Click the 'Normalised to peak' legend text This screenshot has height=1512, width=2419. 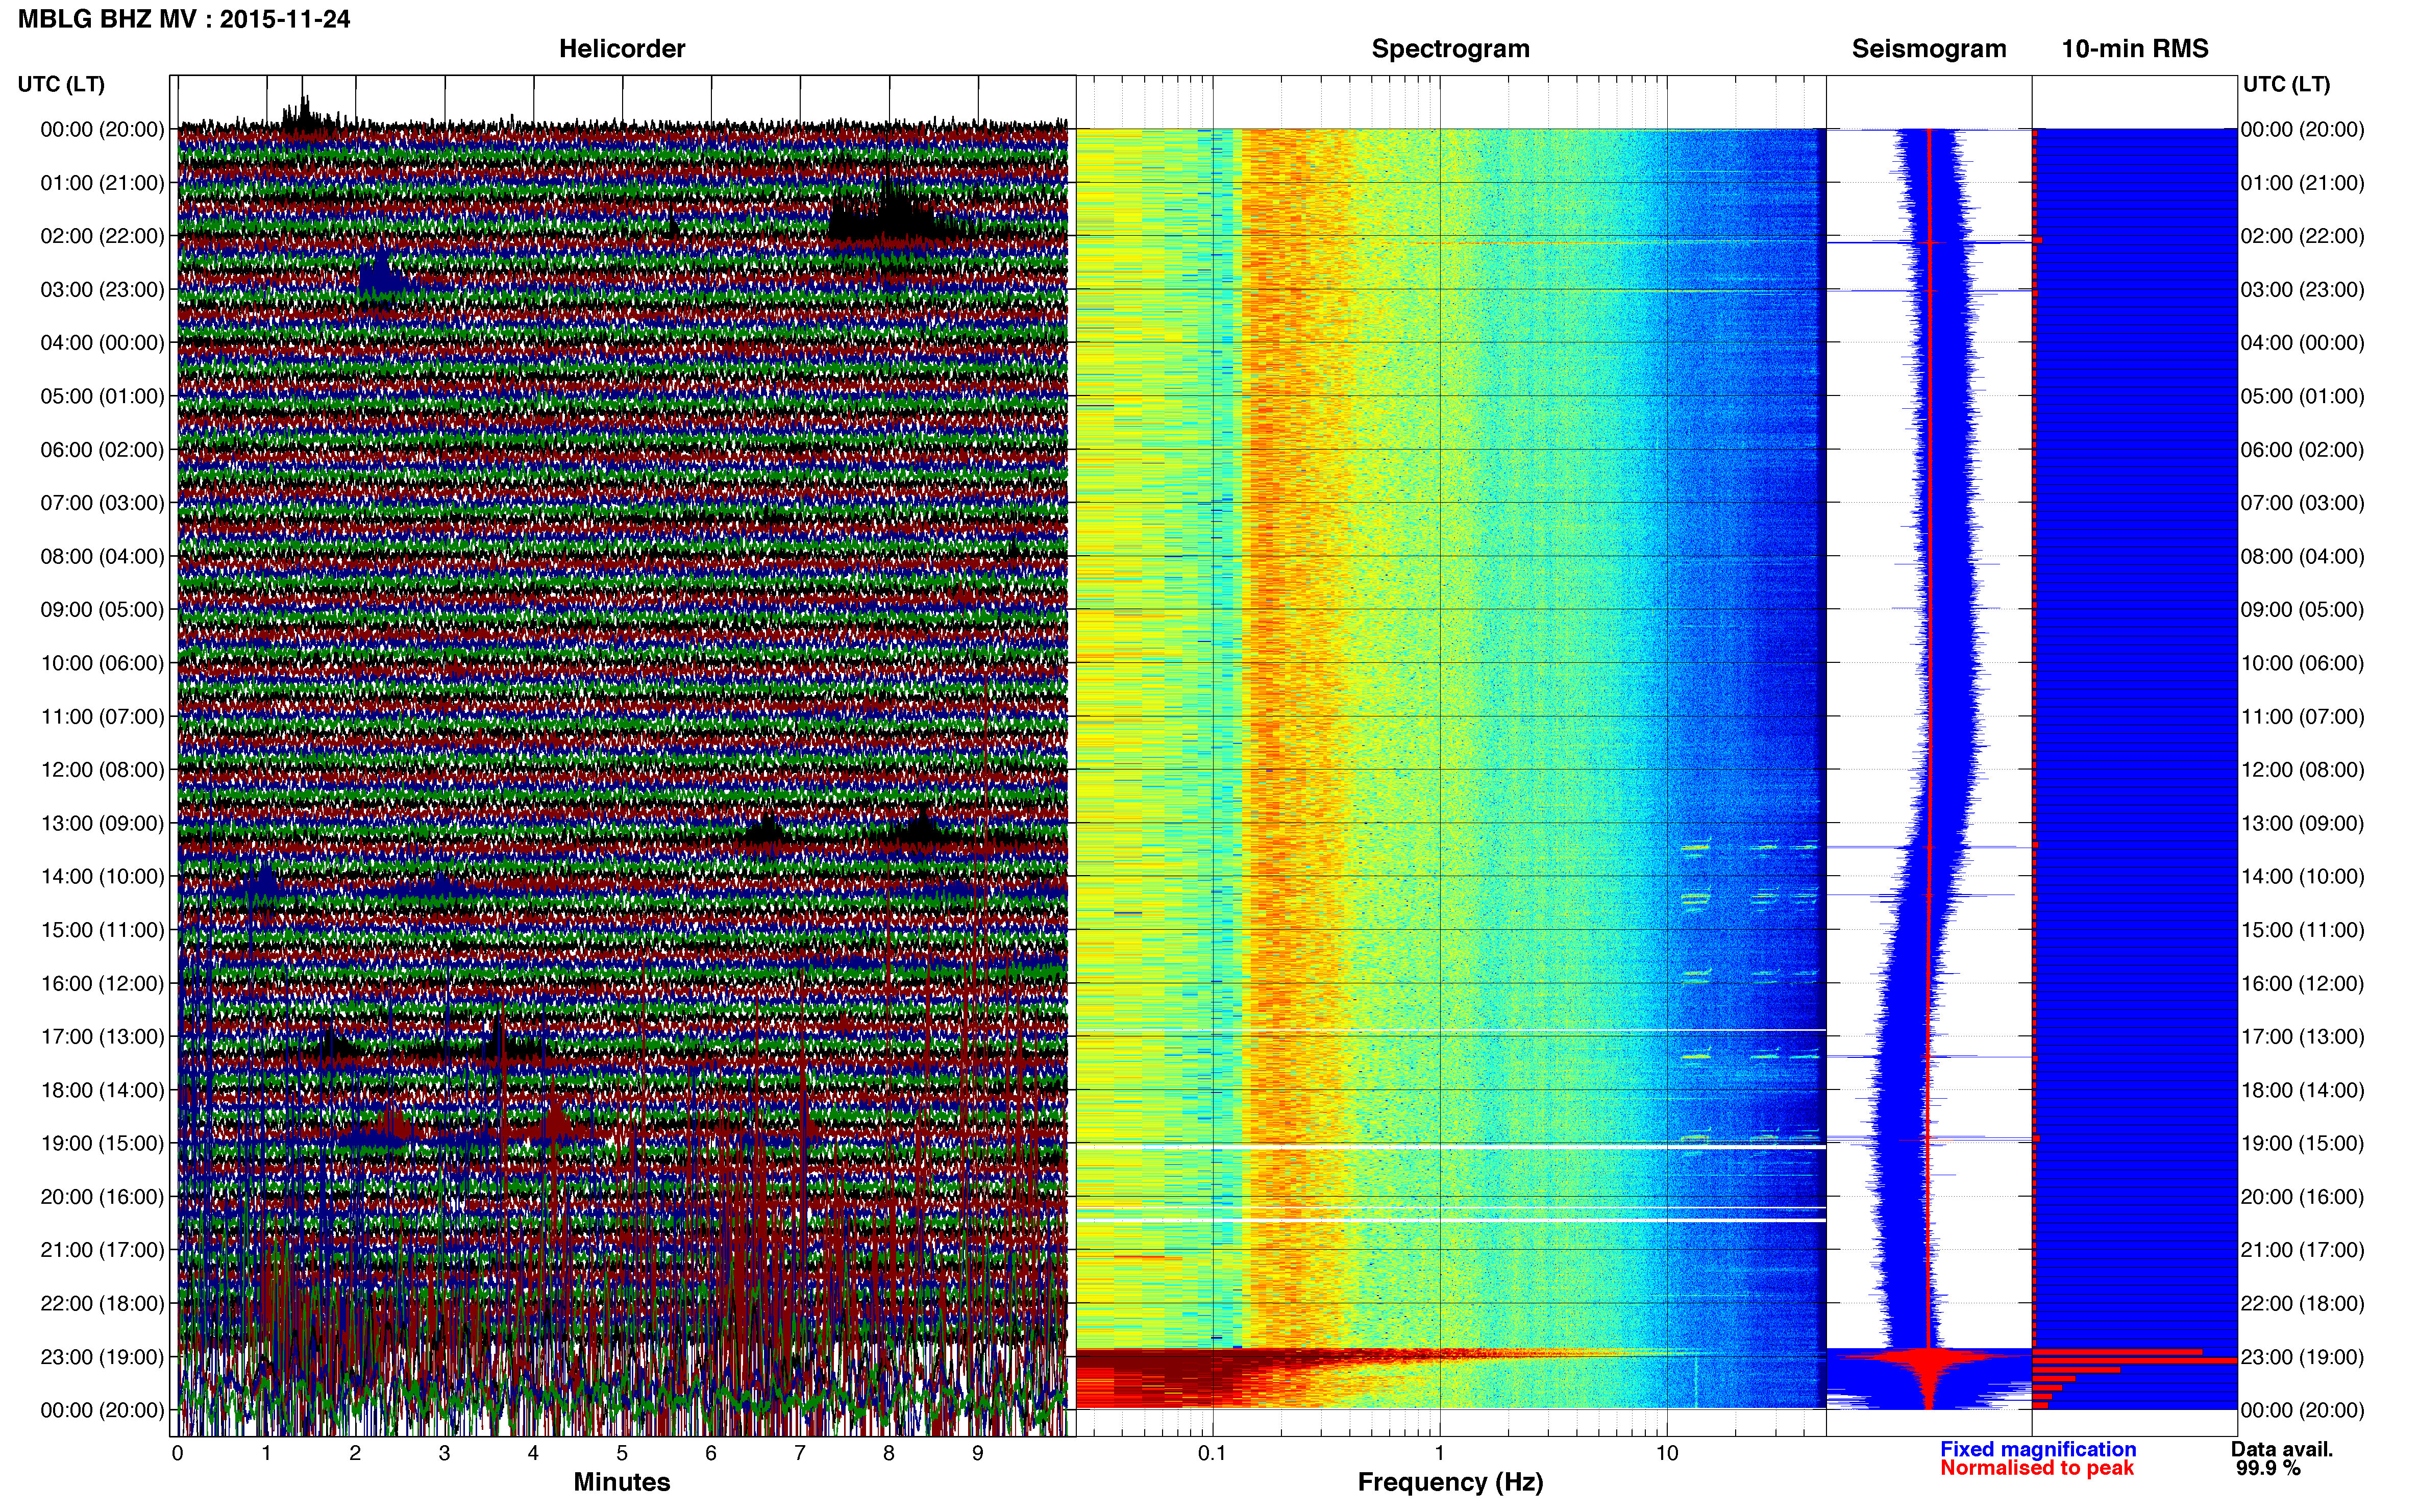tap(2037, 1468)
